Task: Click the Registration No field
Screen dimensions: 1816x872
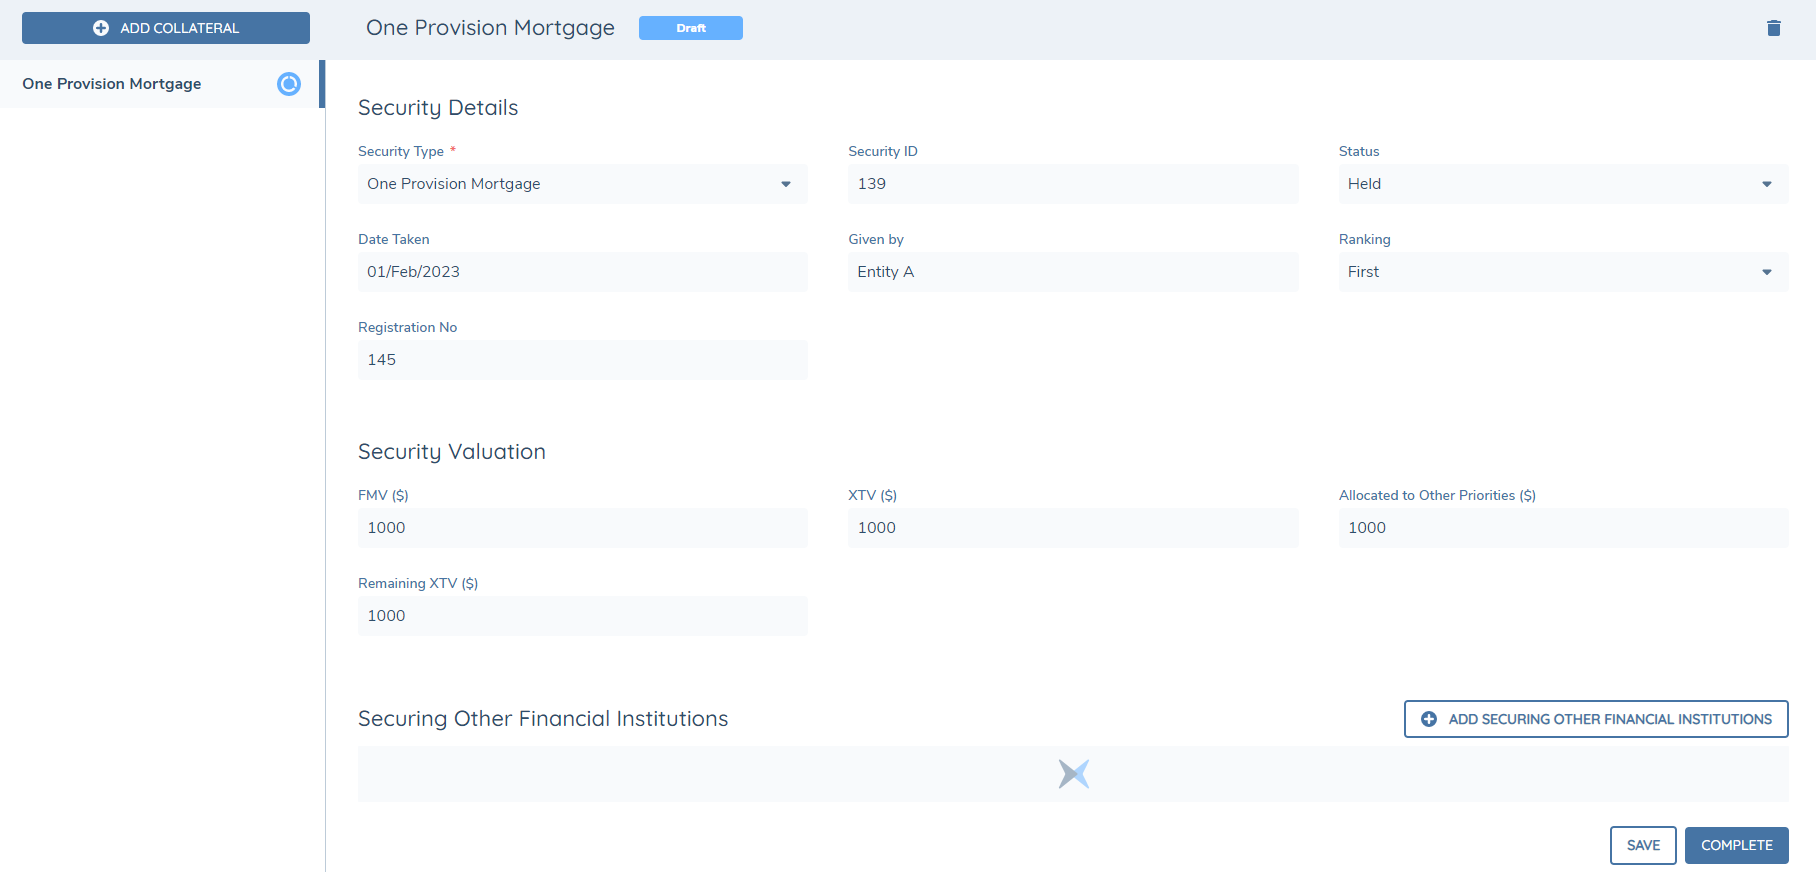Action: pos(582,360)
